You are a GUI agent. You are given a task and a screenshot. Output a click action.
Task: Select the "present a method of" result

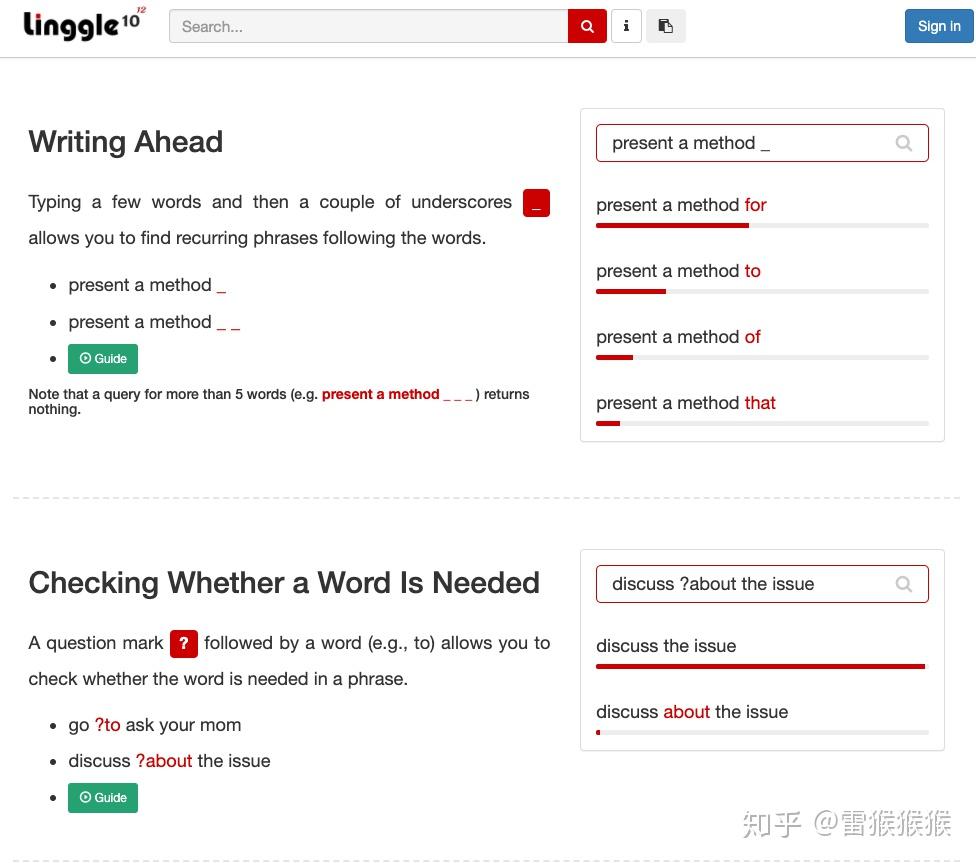point(678,337)
